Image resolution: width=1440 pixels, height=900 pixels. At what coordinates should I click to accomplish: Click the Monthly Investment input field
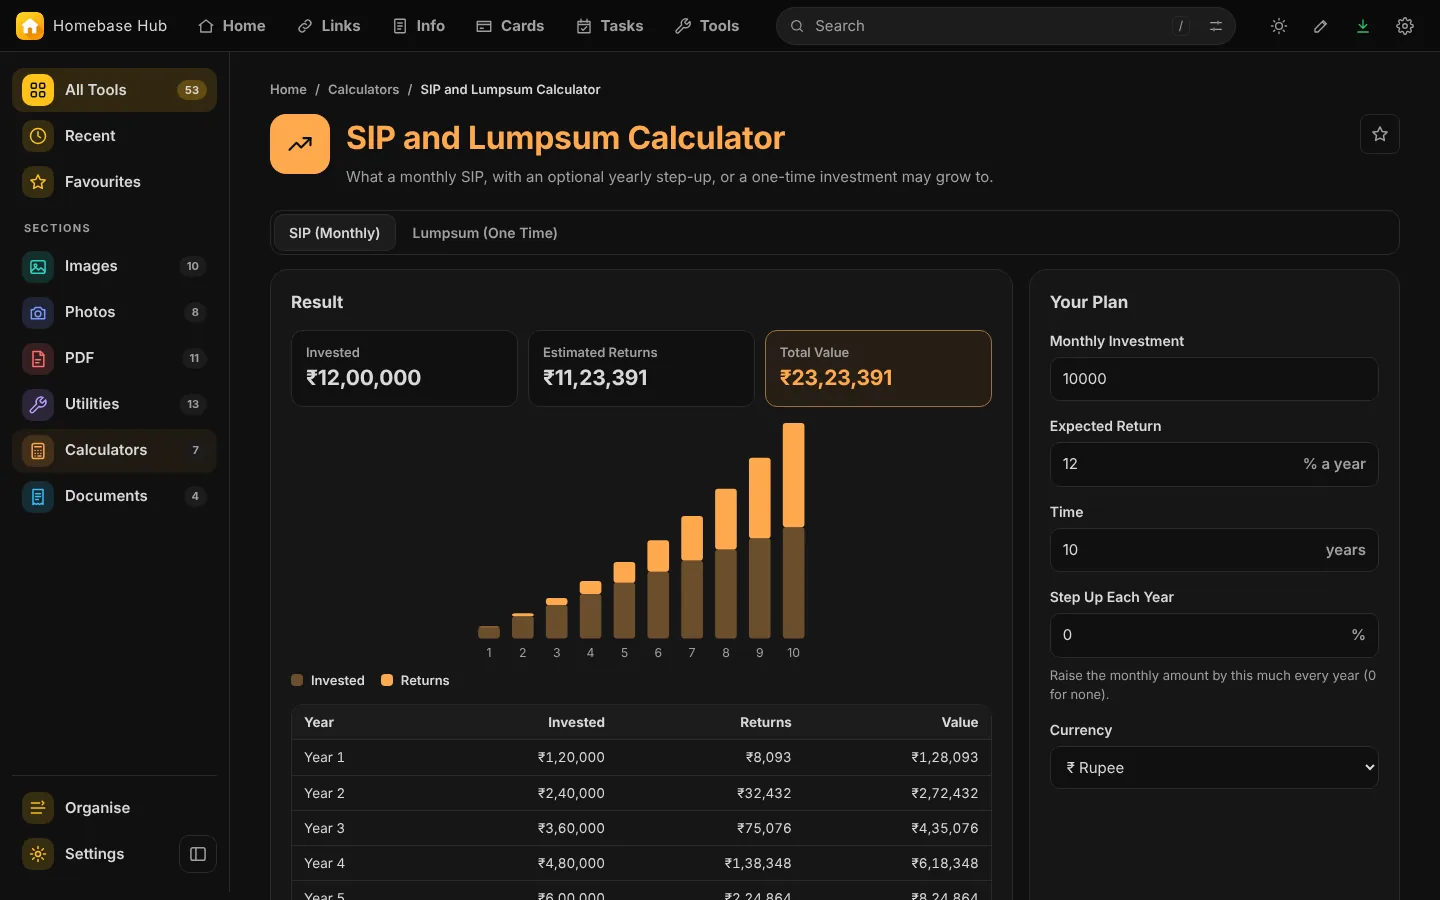point(1214,379)
